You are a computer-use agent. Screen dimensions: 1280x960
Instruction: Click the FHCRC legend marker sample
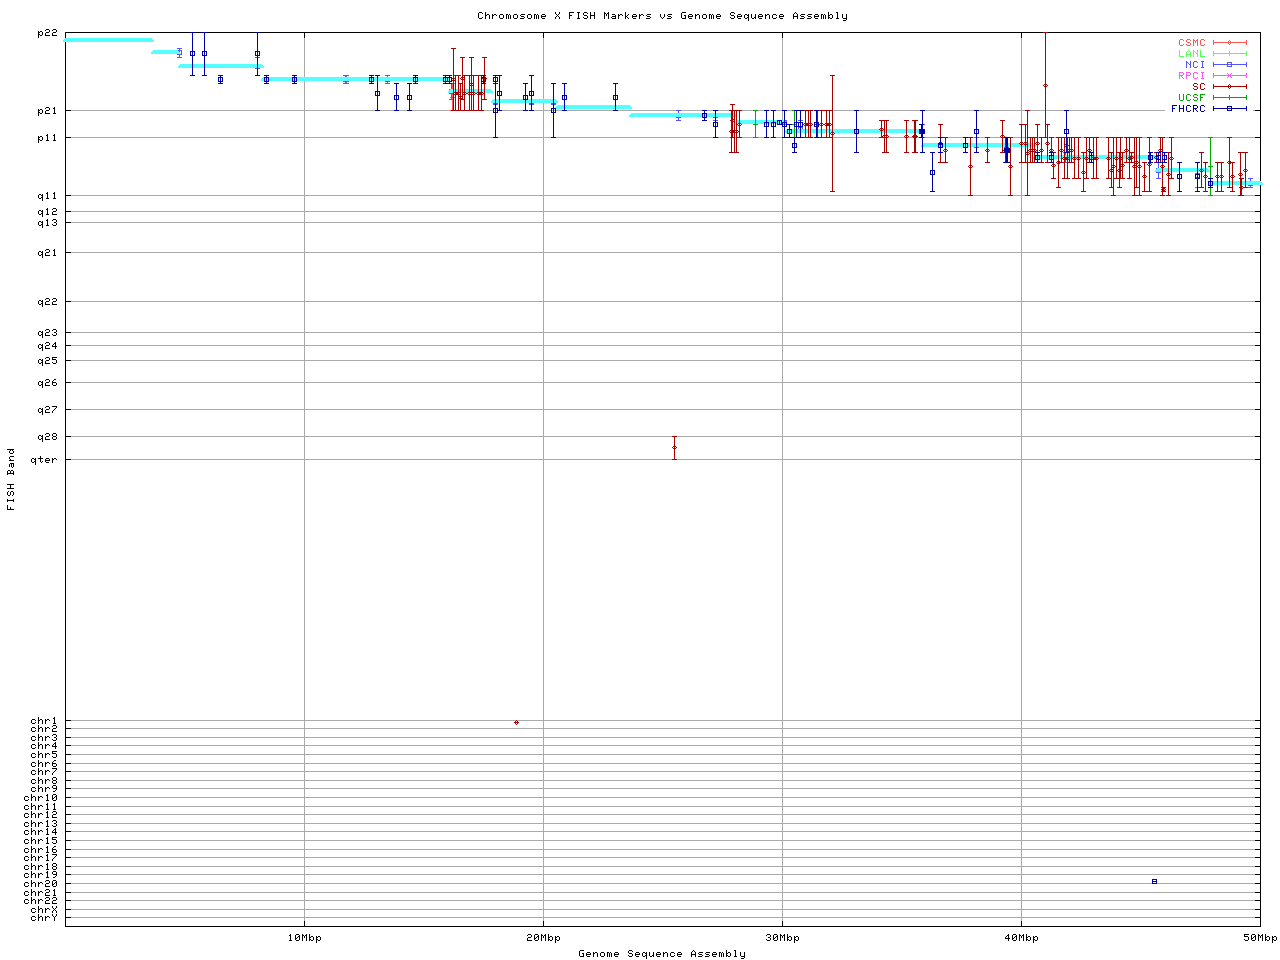pos(1229,109)
